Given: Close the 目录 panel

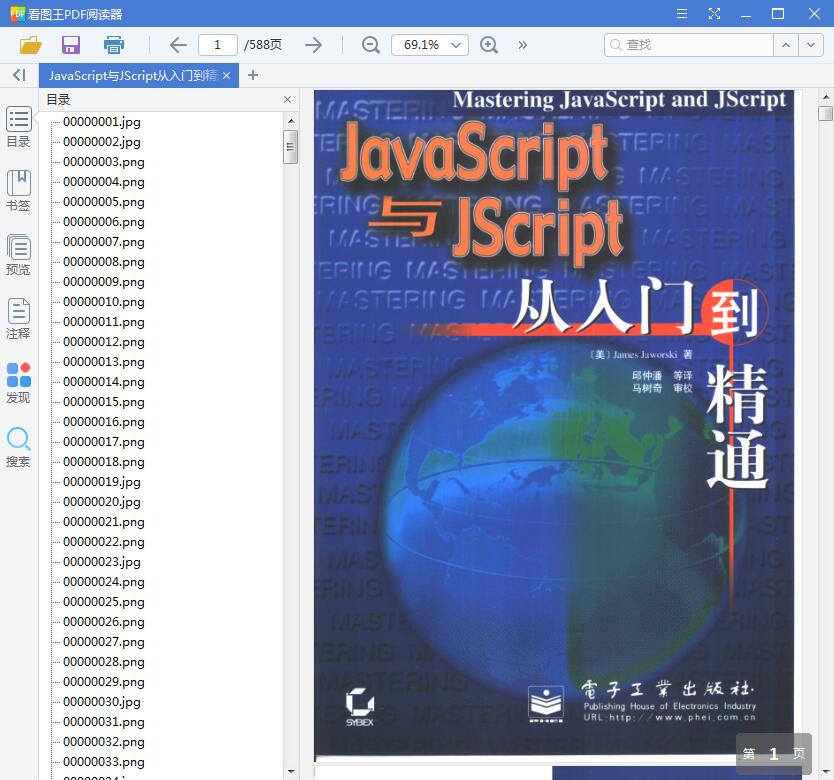Looking at the screenshot, I should click(x=287, y=99).
